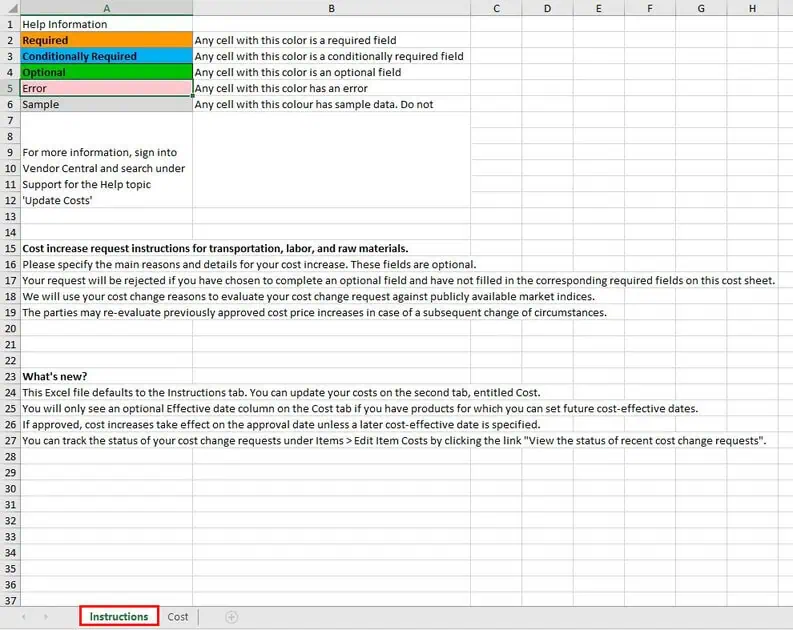Select 'The parties may re-evaluate' row
Image resolution: width=793 pixels, height=630 pixels.
click(314, 312)
